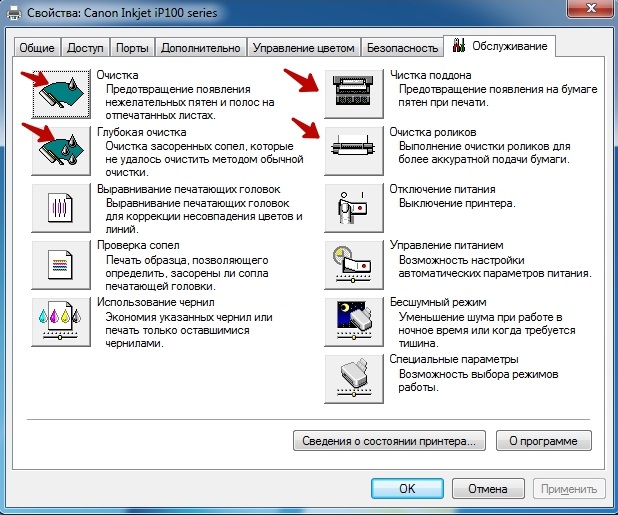Screen dimensions: 618x515
Task: Switch to the Общие tab
Action: (x=37, y=48)
